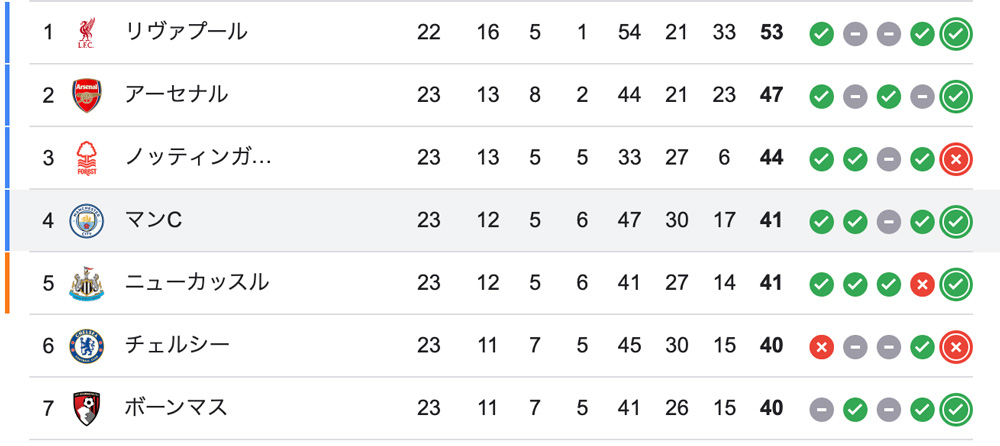Click the Arsenal club crest

tap(86, 95)
